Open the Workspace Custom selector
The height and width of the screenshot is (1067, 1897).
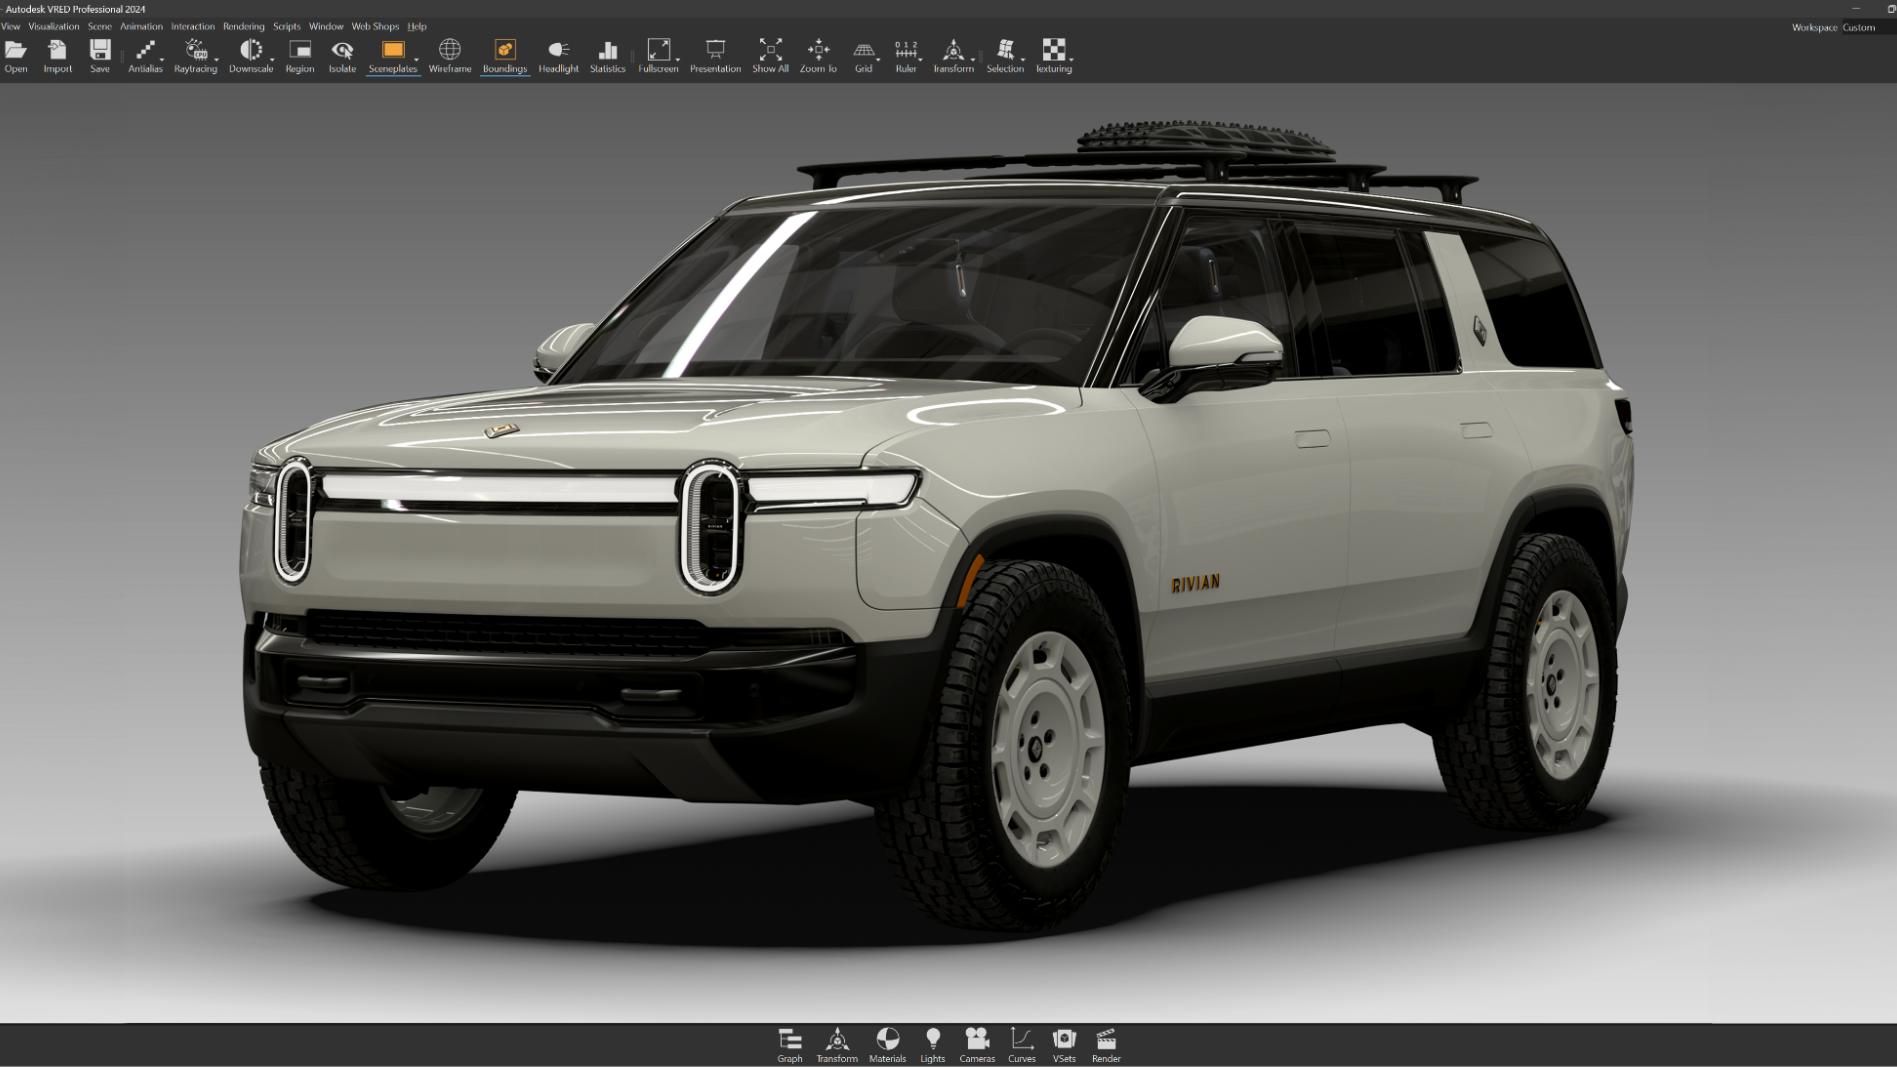click(x=1860, y=27)
